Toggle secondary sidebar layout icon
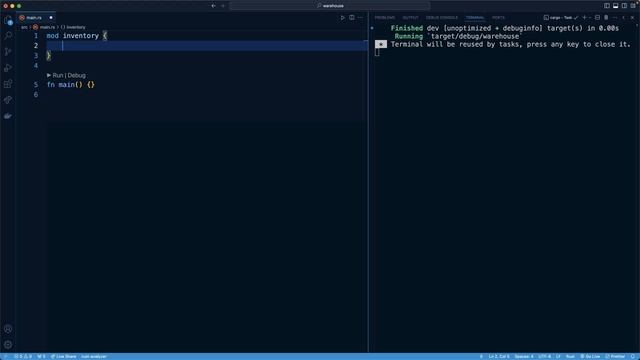Image resolution: width=640 pixels, height=360 pixels. click(624, 6)
